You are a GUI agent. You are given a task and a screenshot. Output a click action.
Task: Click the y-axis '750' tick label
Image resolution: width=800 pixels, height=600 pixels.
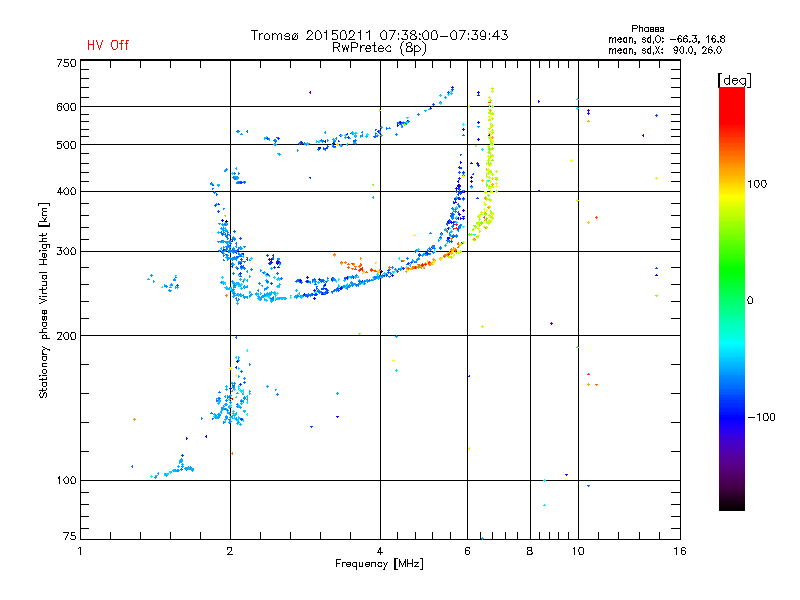pyautogui.click(x=66, y=63)
